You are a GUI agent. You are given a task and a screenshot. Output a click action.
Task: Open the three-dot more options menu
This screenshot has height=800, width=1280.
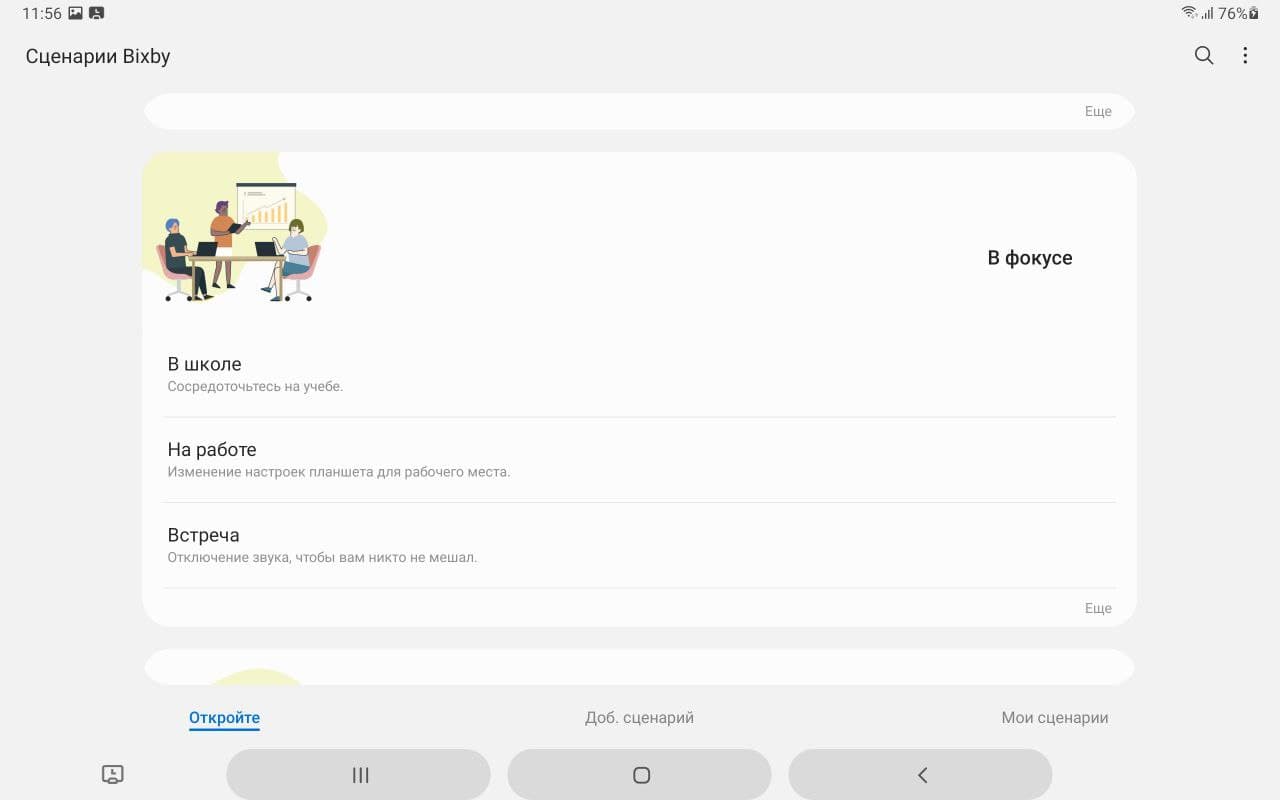(1245, 56)
